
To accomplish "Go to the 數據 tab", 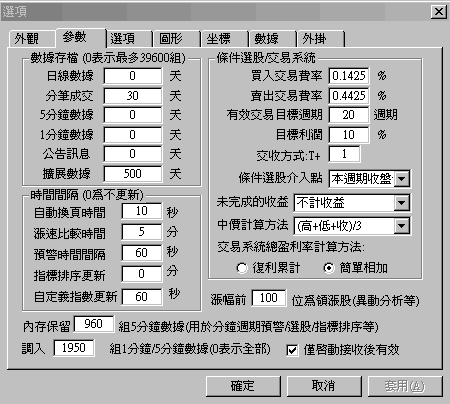I will pos(272,39).
